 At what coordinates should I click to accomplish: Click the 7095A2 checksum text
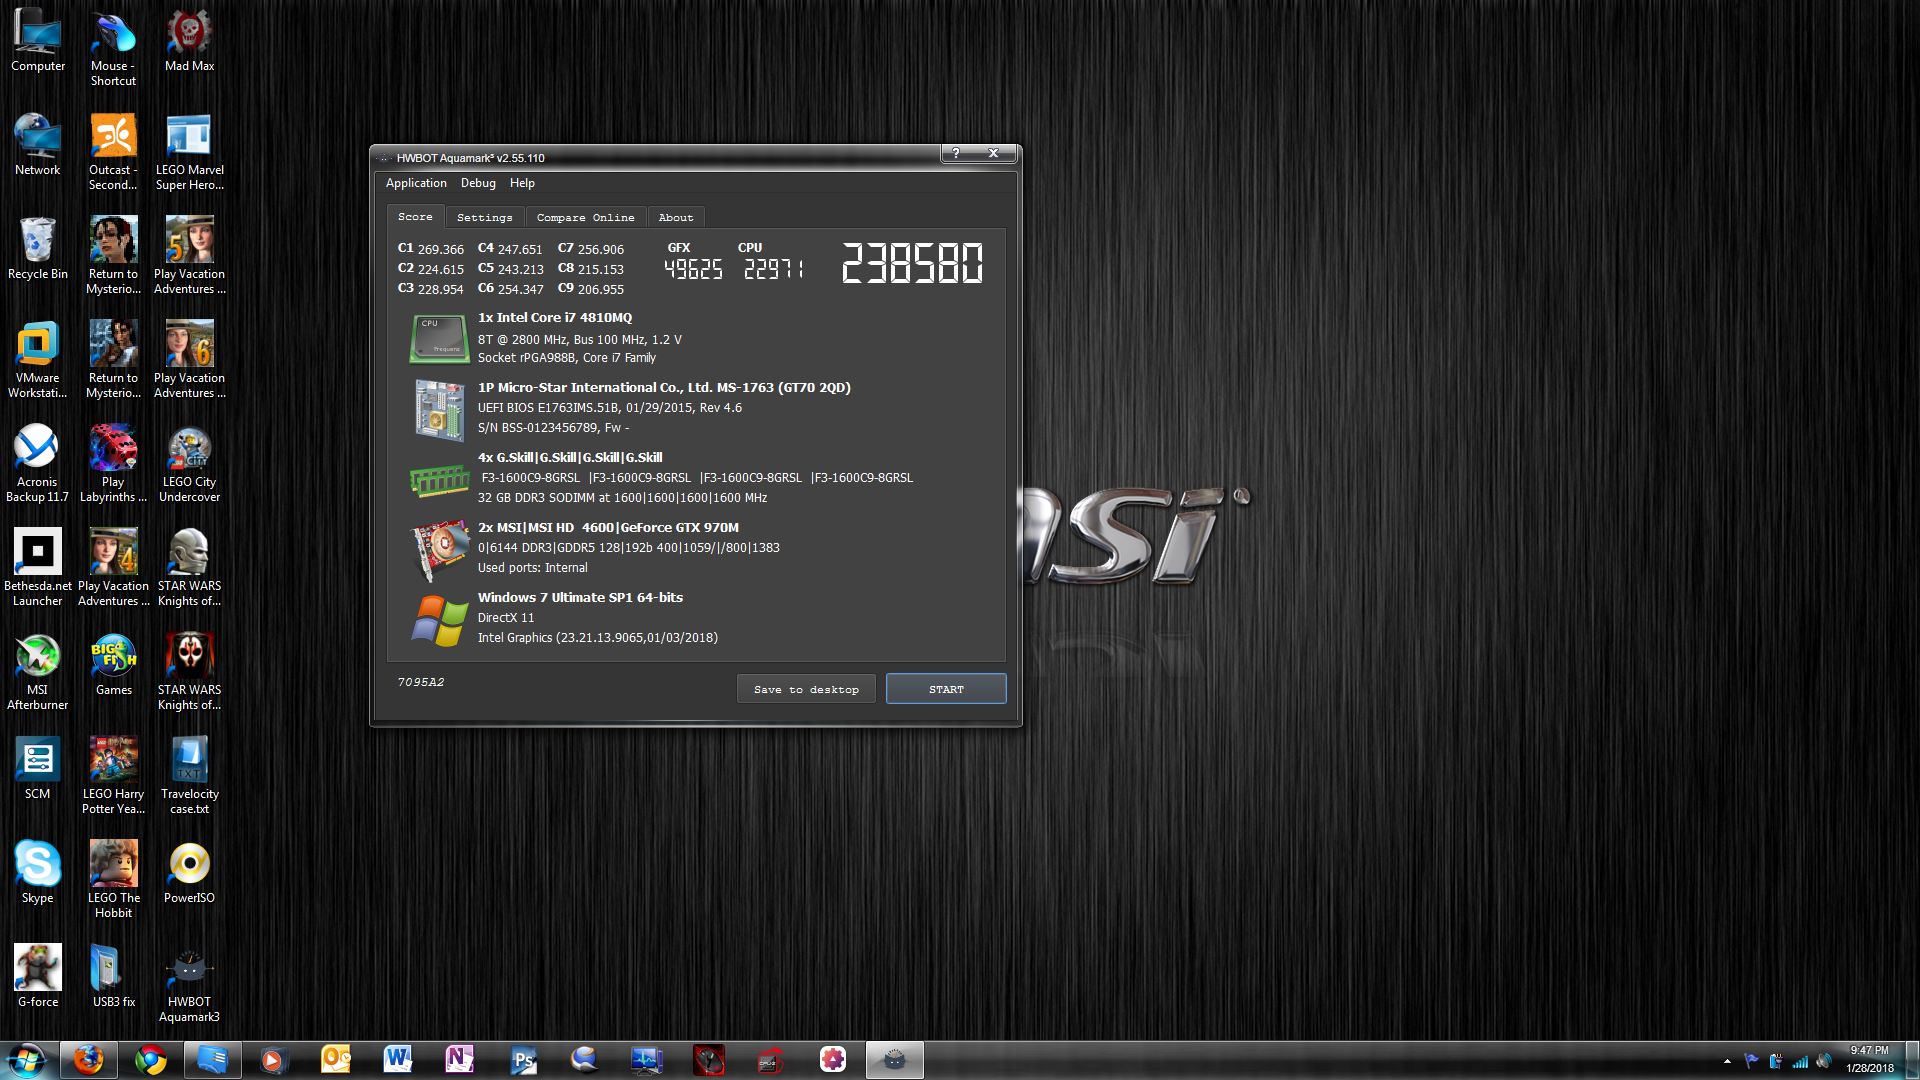(421, 682)
